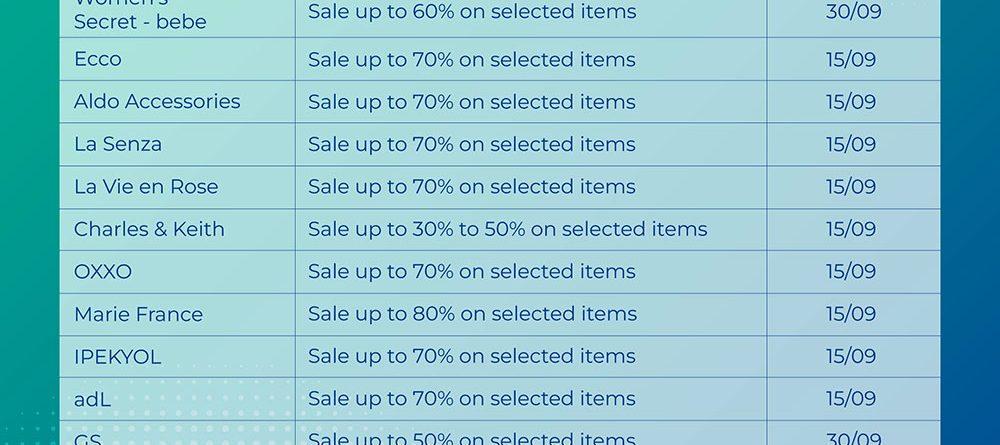
Task: Click the IPEKYOL sale offer description
Action: coord(472,356)
